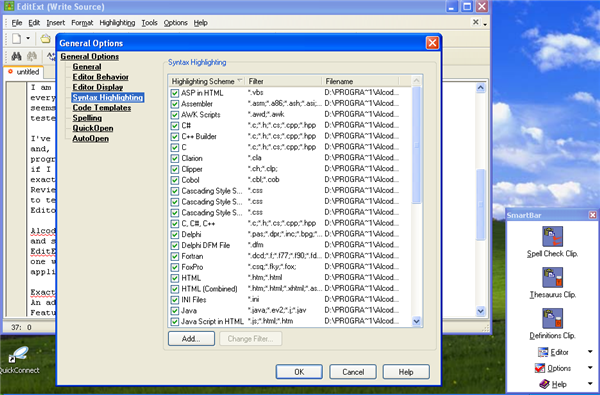Disable the Fortran highlighting scheme
This screenshot has height=395, width=600.
[x=175, y=256]
